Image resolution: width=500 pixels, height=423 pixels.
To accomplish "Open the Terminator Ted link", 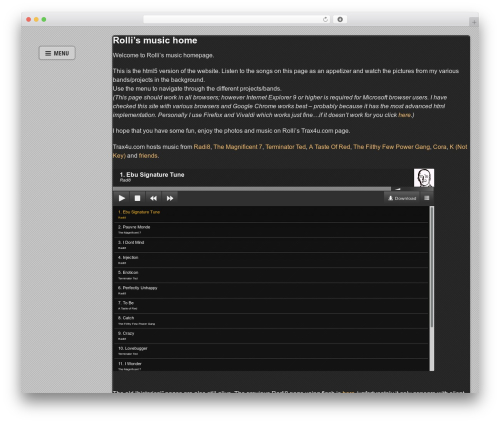I will tap(286, 147).
